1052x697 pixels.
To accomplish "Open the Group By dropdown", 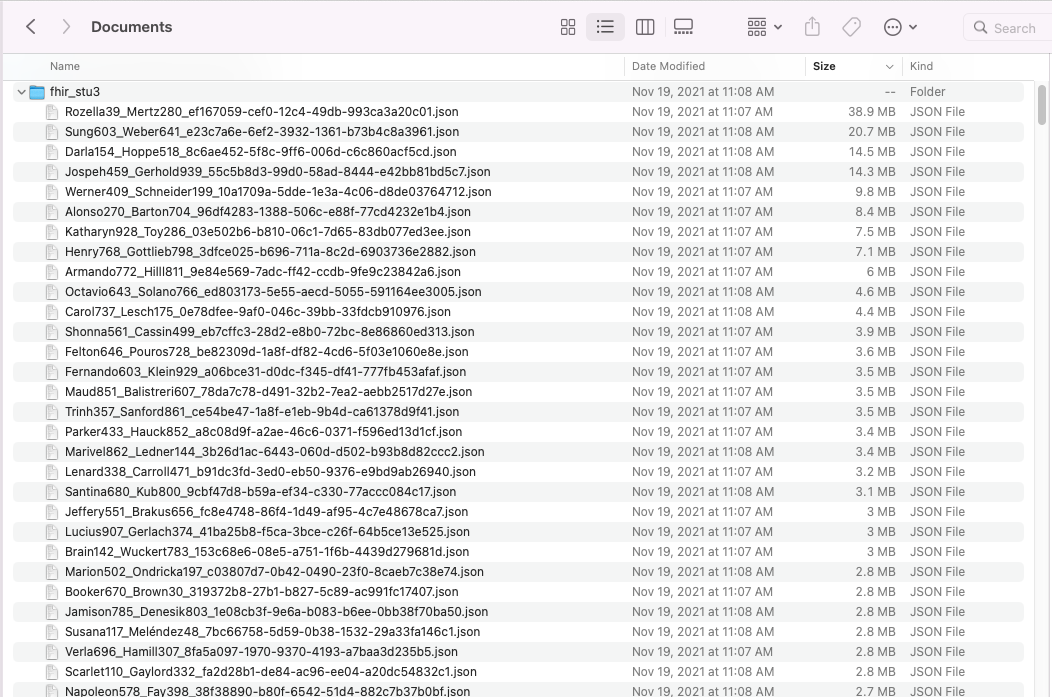I will click(765, 27).
